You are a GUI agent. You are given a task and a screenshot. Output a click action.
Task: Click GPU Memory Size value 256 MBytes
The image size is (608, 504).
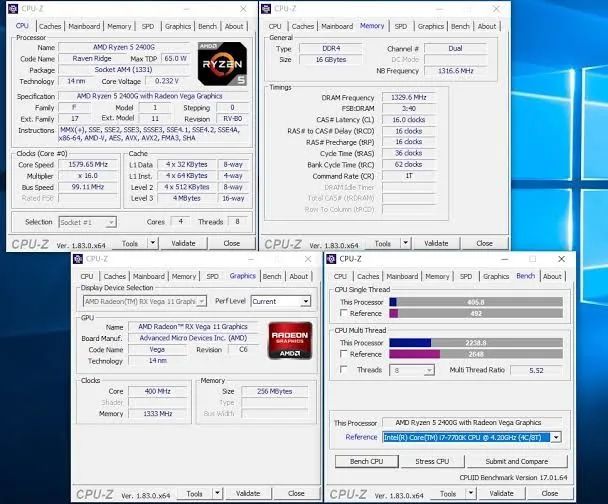(275, 391)
